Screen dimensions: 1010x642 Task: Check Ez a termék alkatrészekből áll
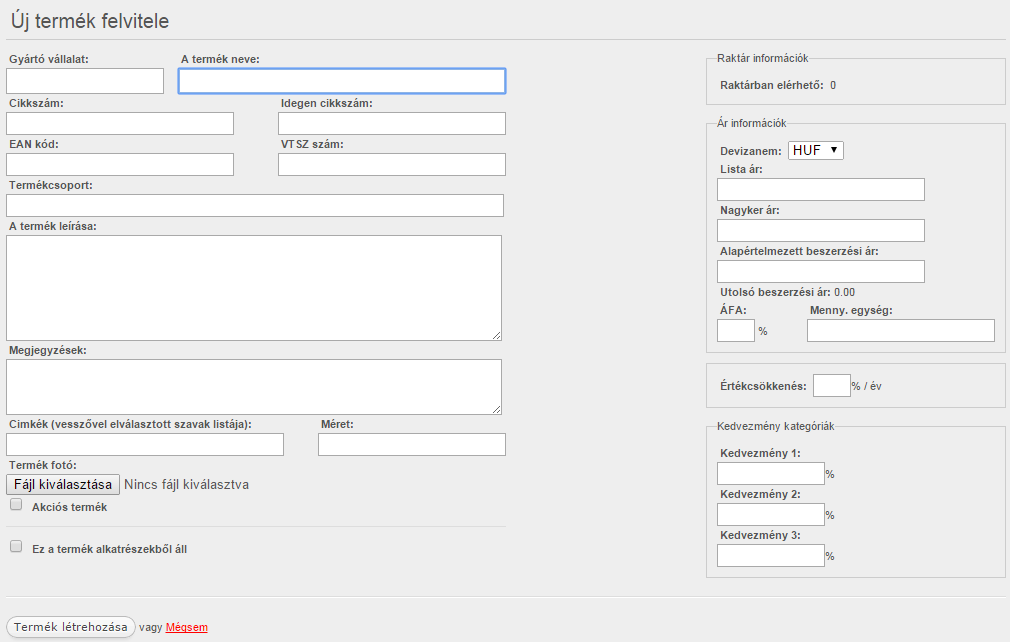pyautogui.click(x=16, y=546)
